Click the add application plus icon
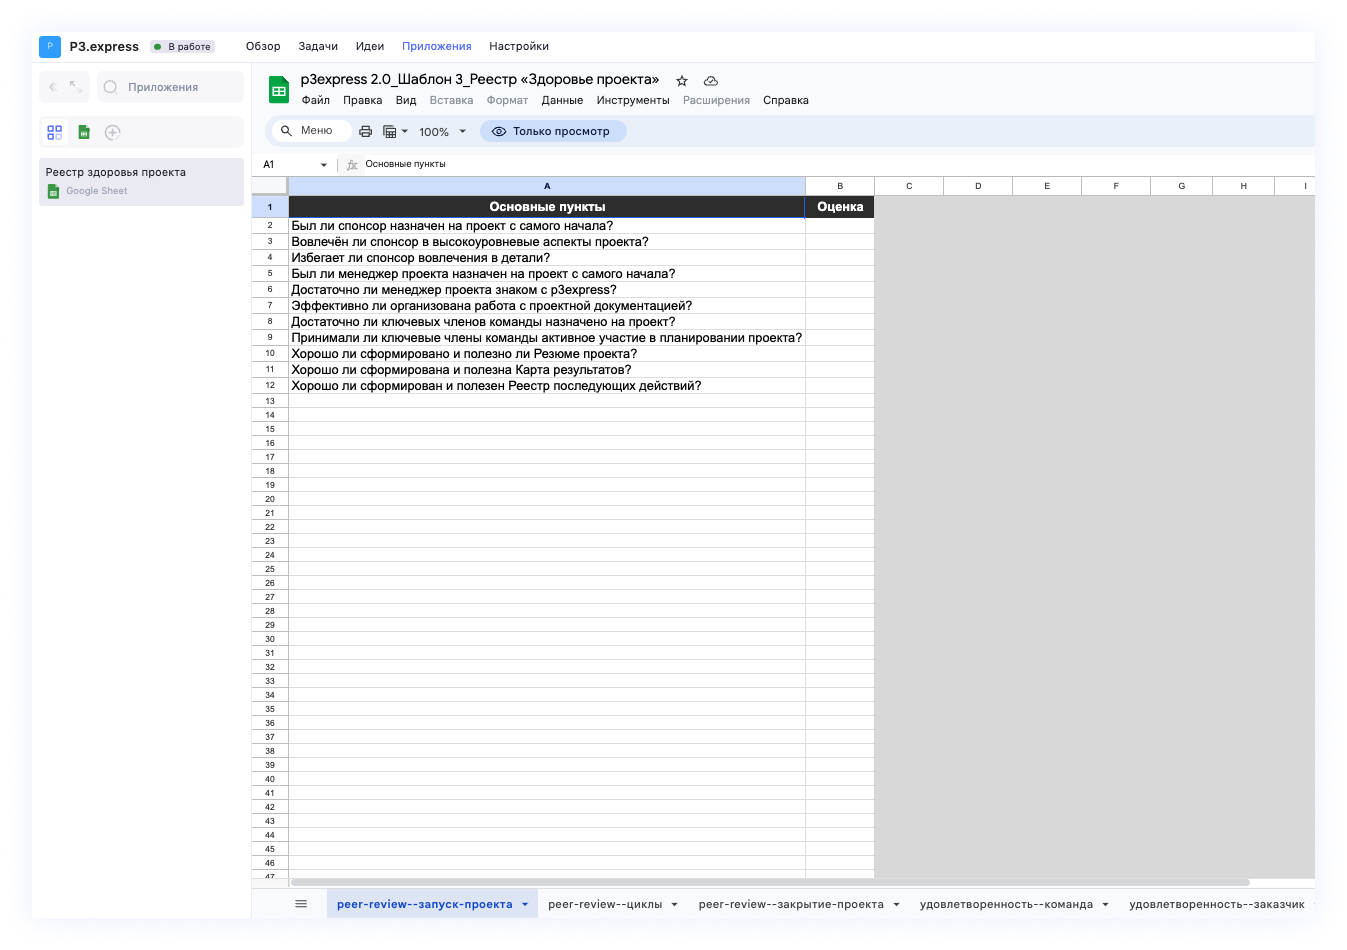This screenshot has width=1347, height=950. click(x=113, y=132)
